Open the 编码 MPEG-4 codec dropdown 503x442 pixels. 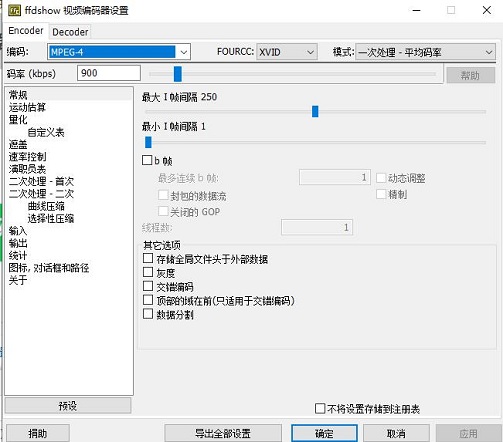(x=119, y=52)
